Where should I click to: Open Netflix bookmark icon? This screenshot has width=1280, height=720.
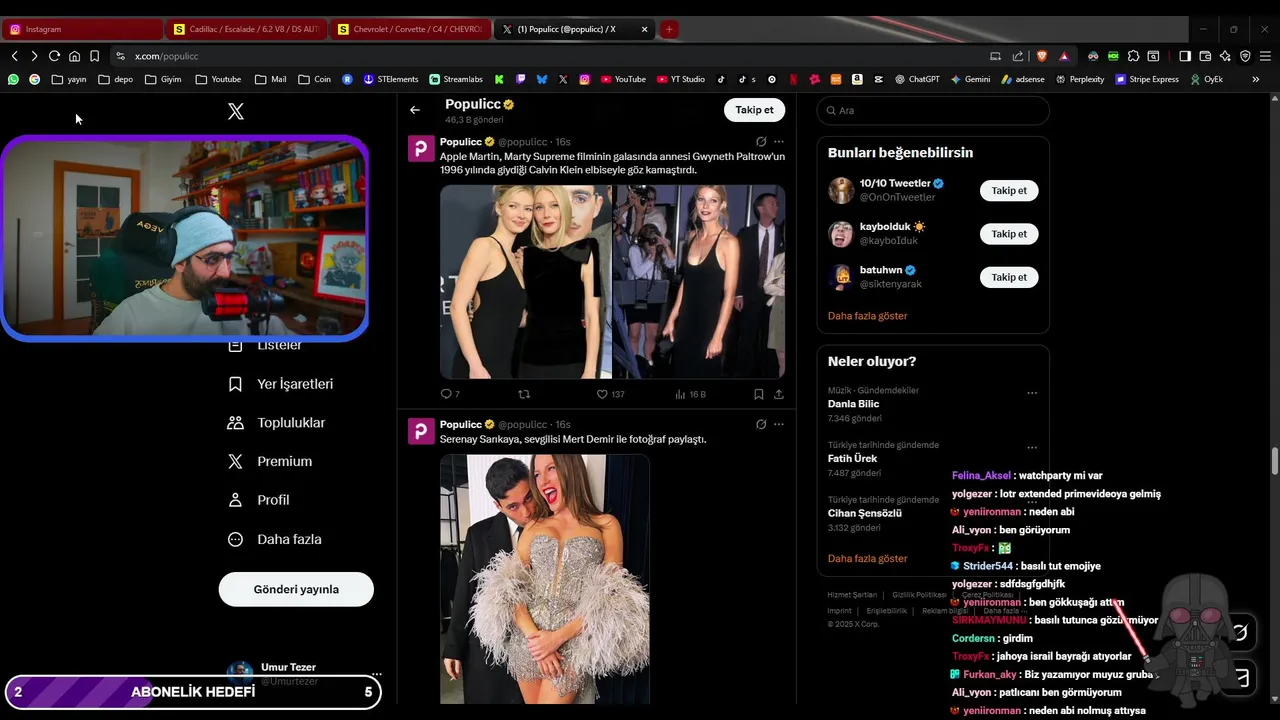793,79
